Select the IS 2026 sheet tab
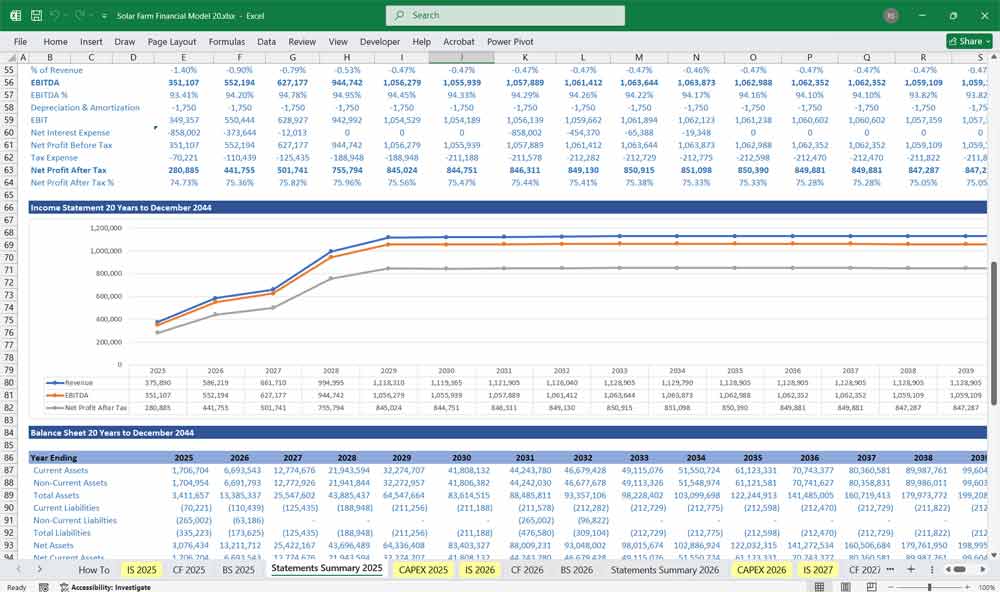Image resolution: width=1000 pixels, height=592 pixels. click(481, 569)
